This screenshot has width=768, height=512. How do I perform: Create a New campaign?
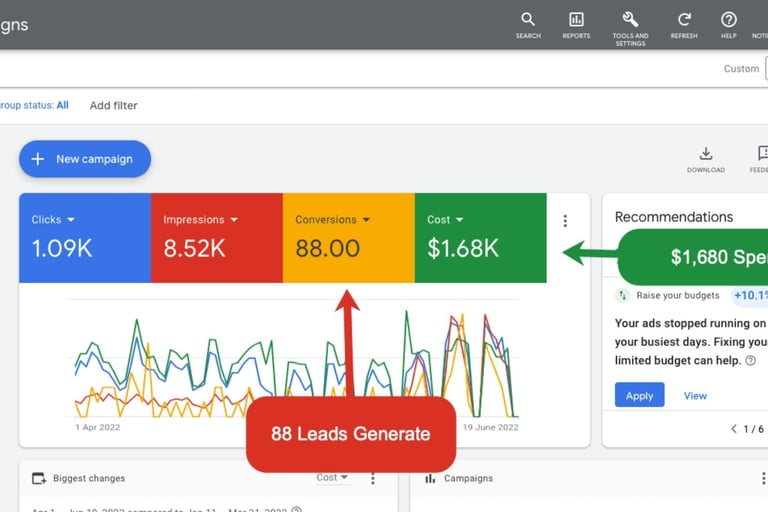click(85, 159)
